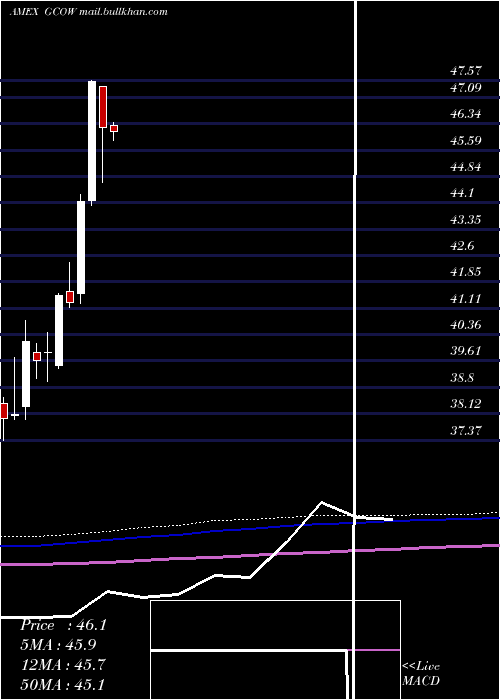Click the 50MA : 45.1 readout
Viewport: 500px width, 700px height.
point(63,684)
